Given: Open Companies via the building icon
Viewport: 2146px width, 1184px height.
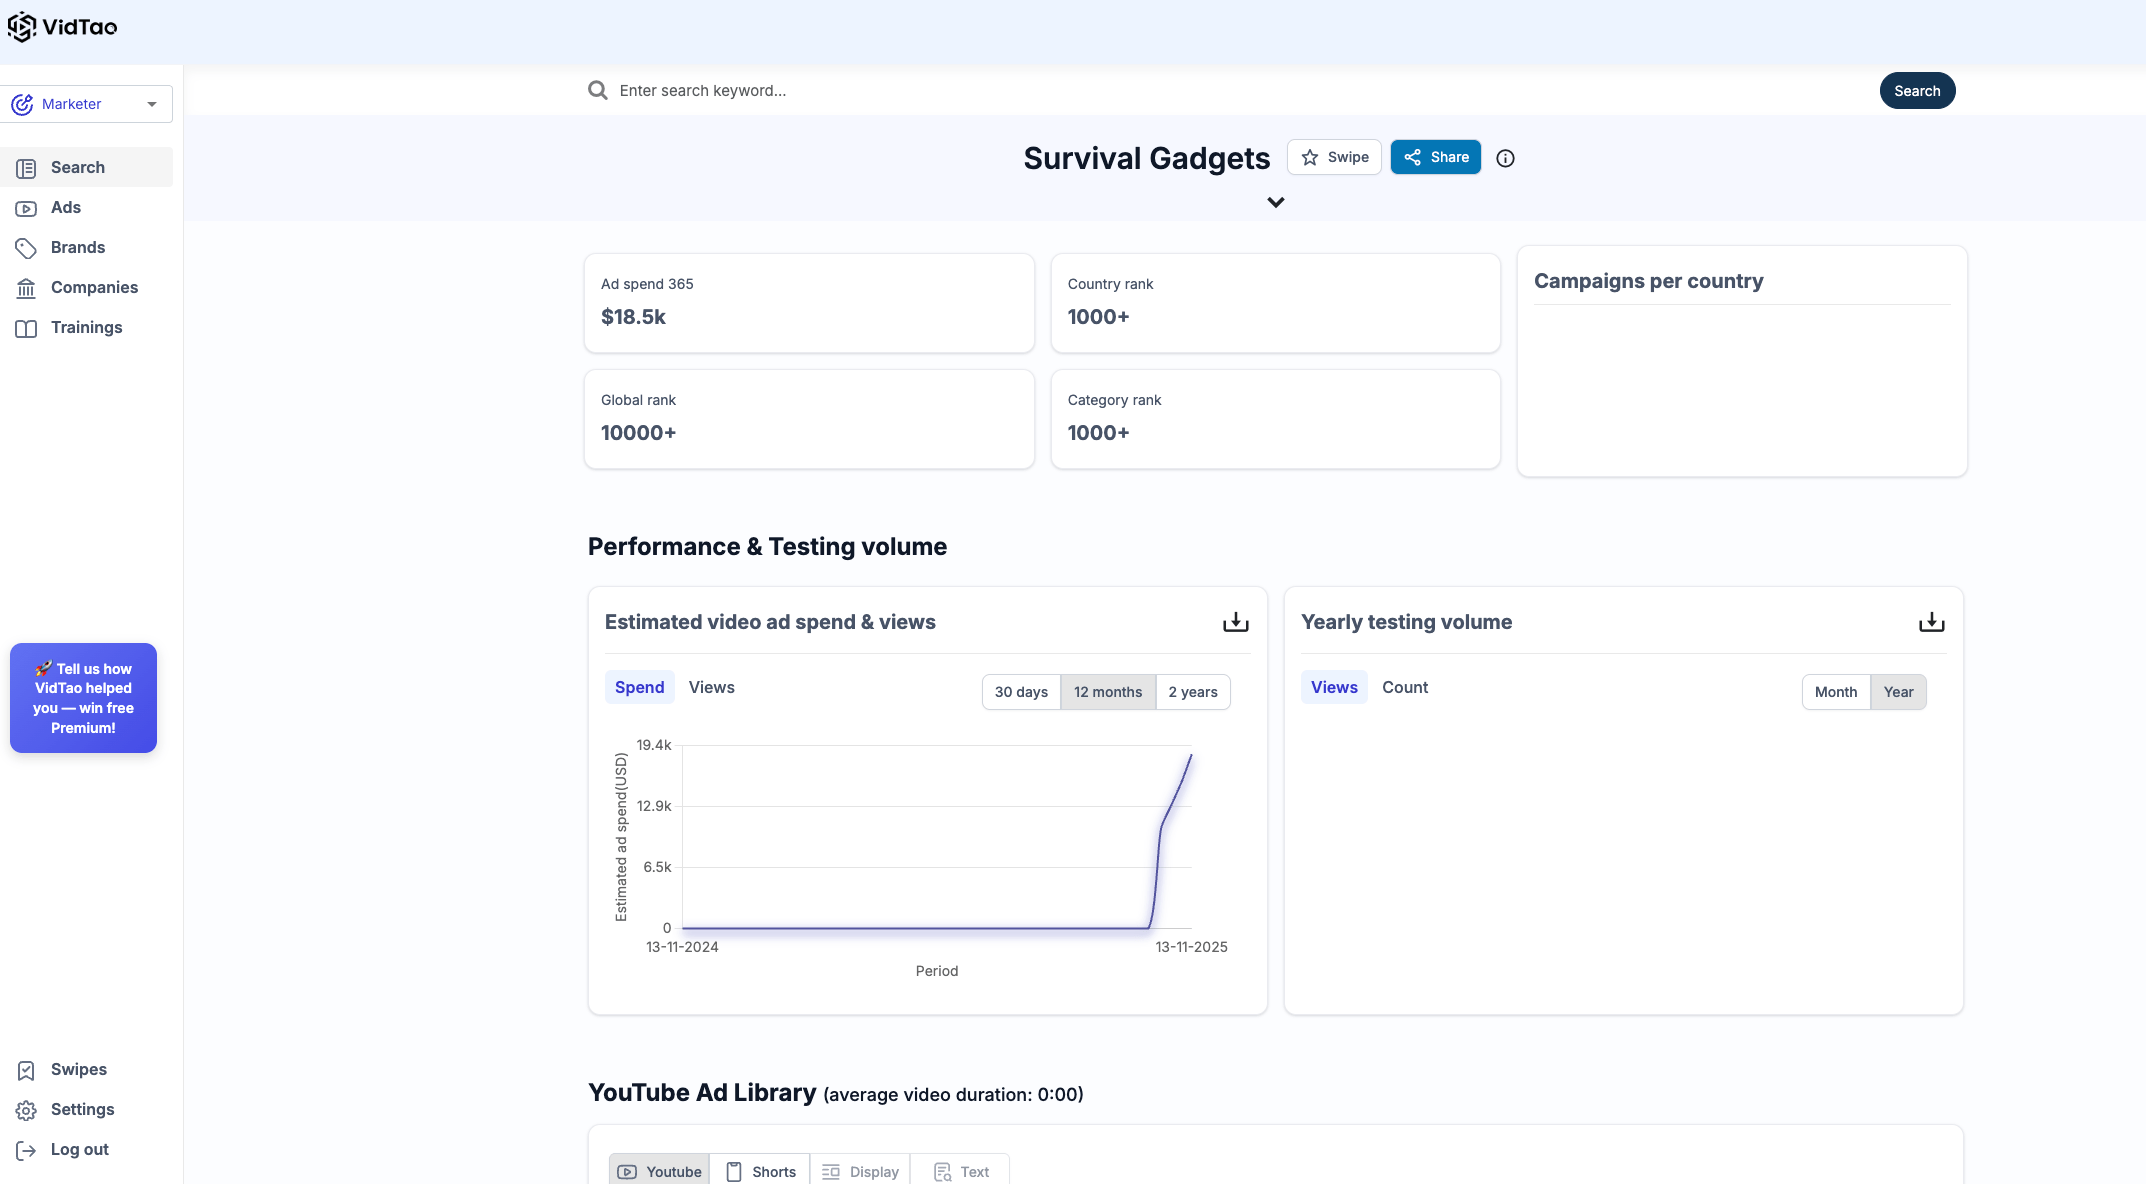Looking at the screenshot, I should point(26,288).
